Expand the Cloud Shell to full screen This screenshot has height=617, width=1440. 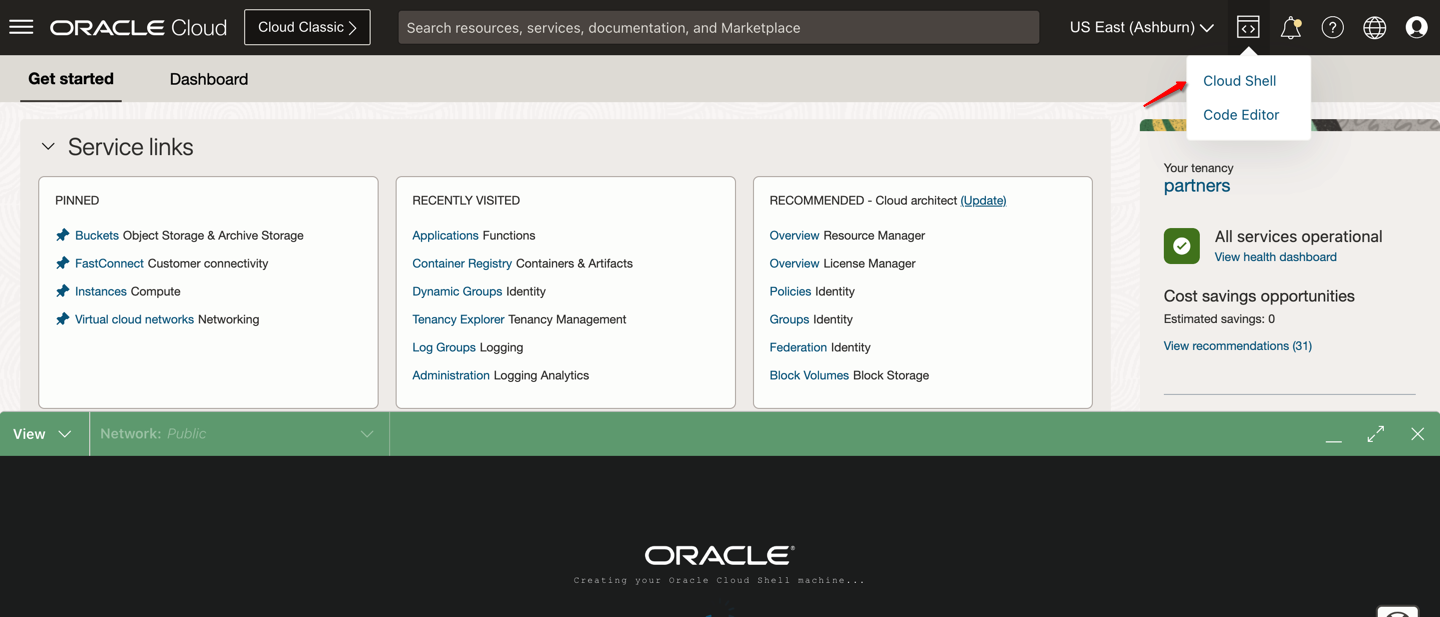(x=1375, y=433)
